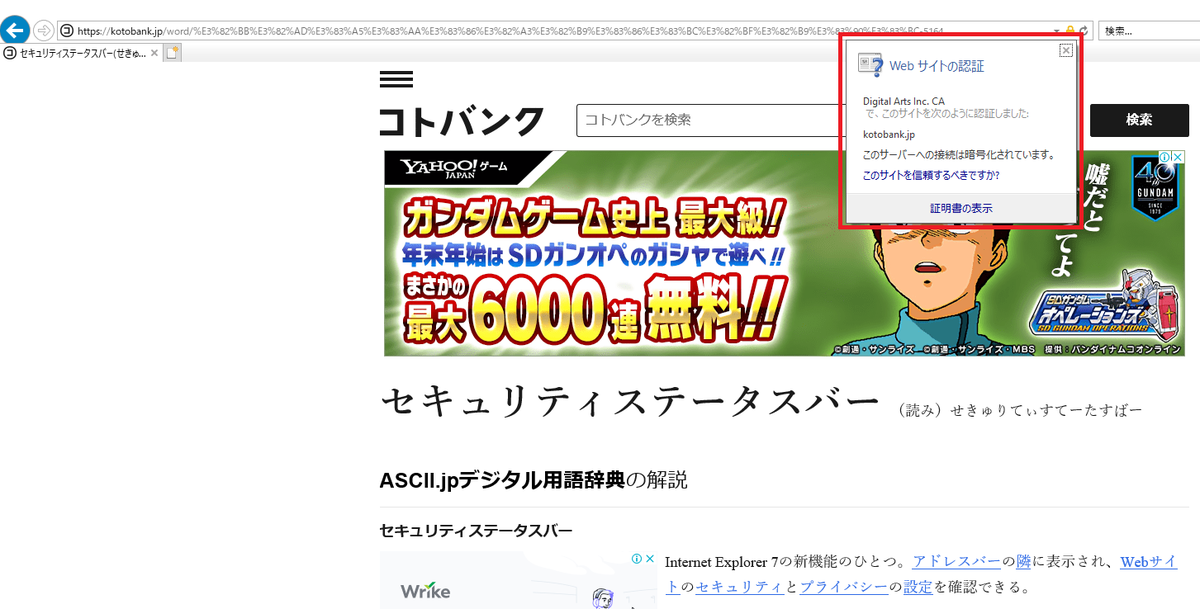Click the Gundam 40th anniversary badge
Viewport: 1200px width, 609px height.
click(x=1153, y=188)
